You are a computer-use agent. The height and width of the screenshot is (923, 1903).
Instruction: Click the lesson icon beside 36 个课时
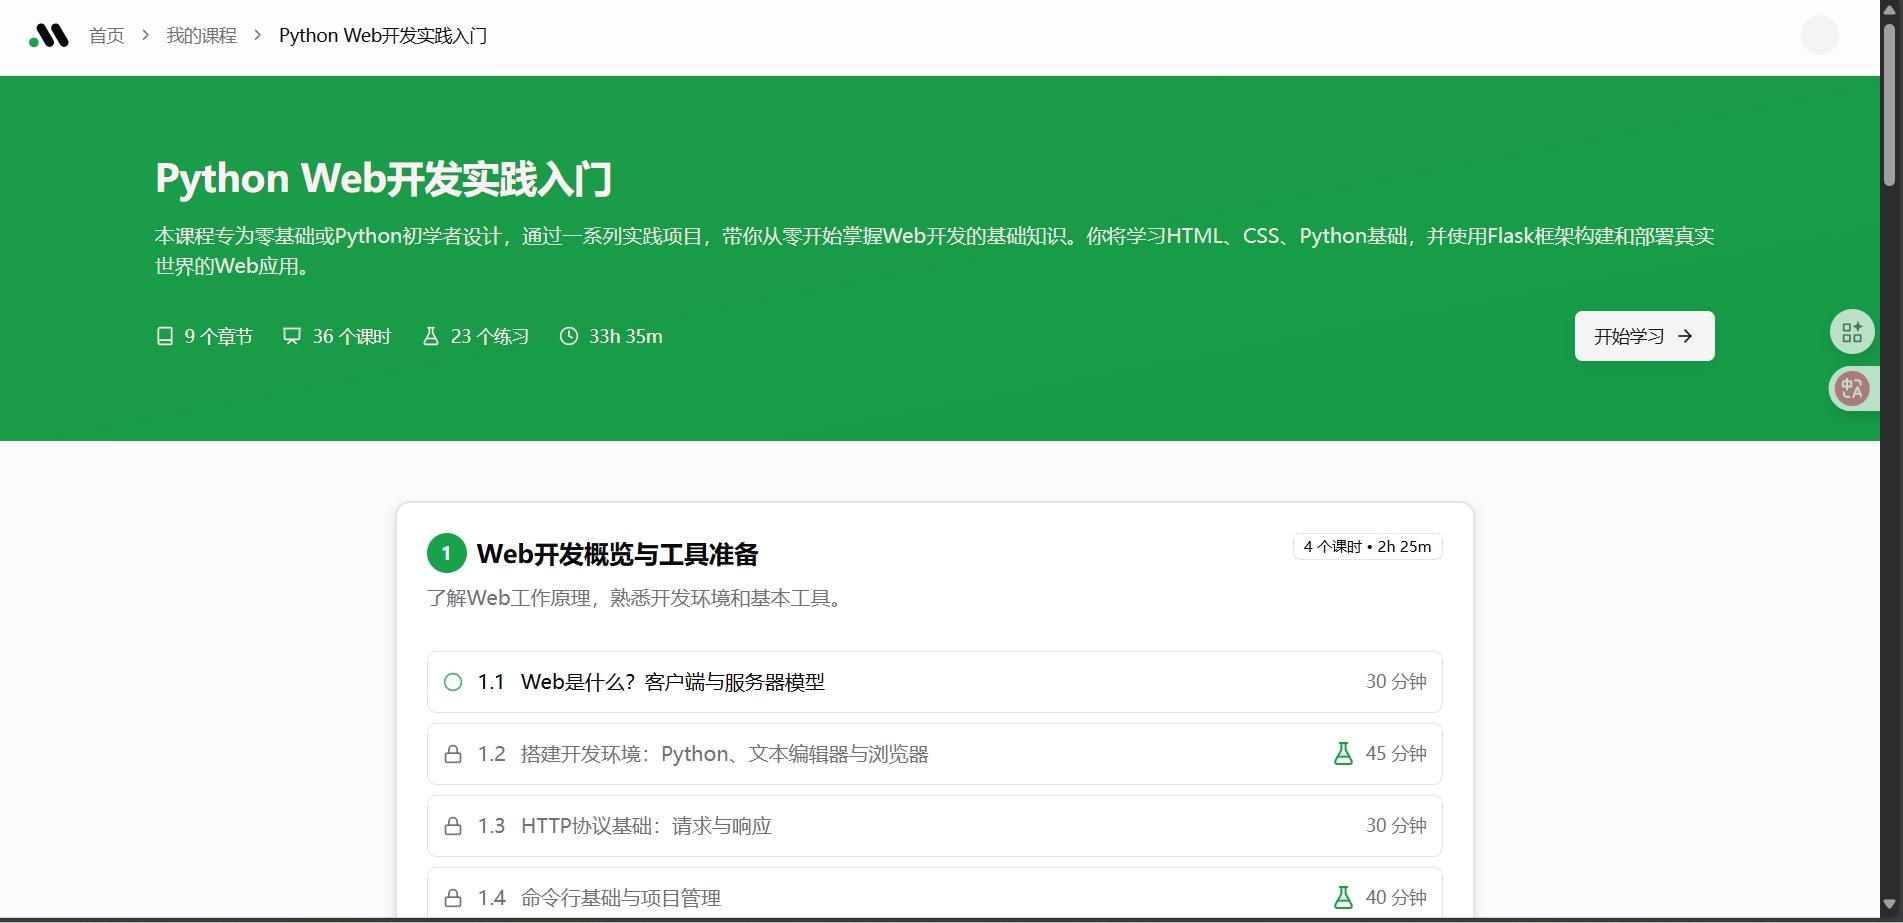(292, 336)
